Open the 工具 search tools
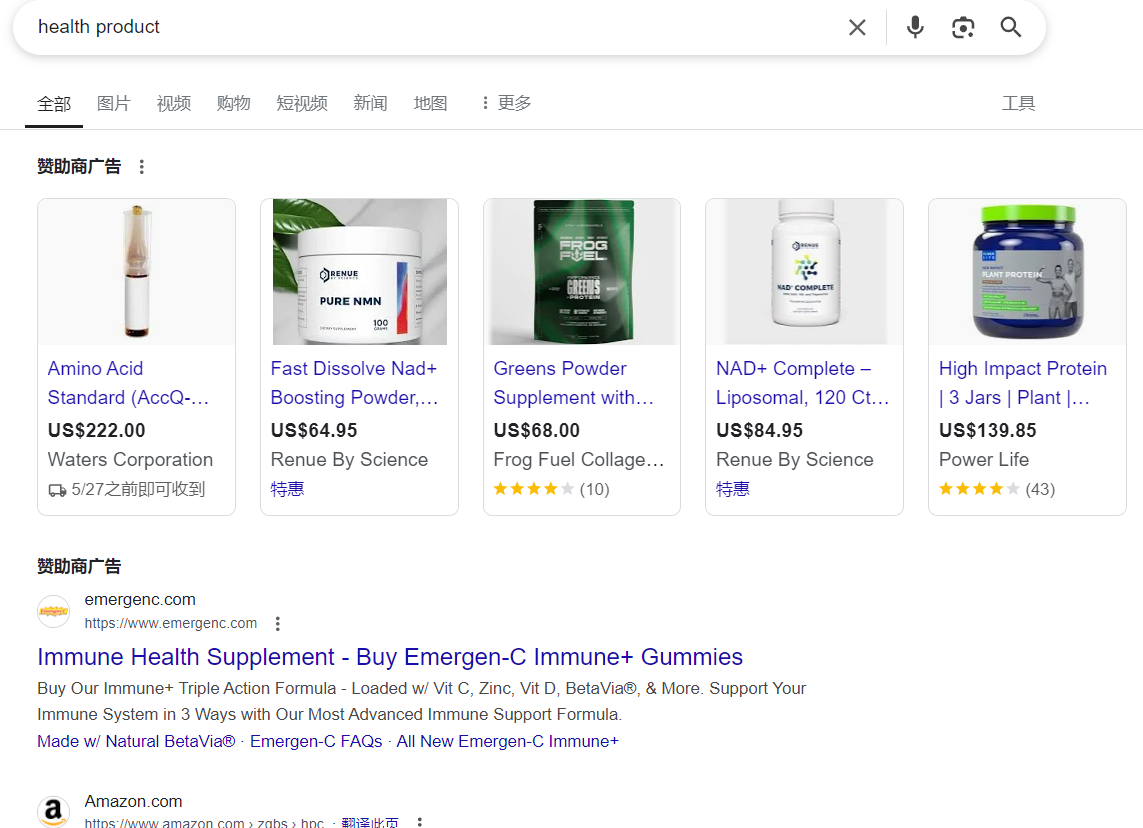1143x828 pixels. tap(1018, 104)
